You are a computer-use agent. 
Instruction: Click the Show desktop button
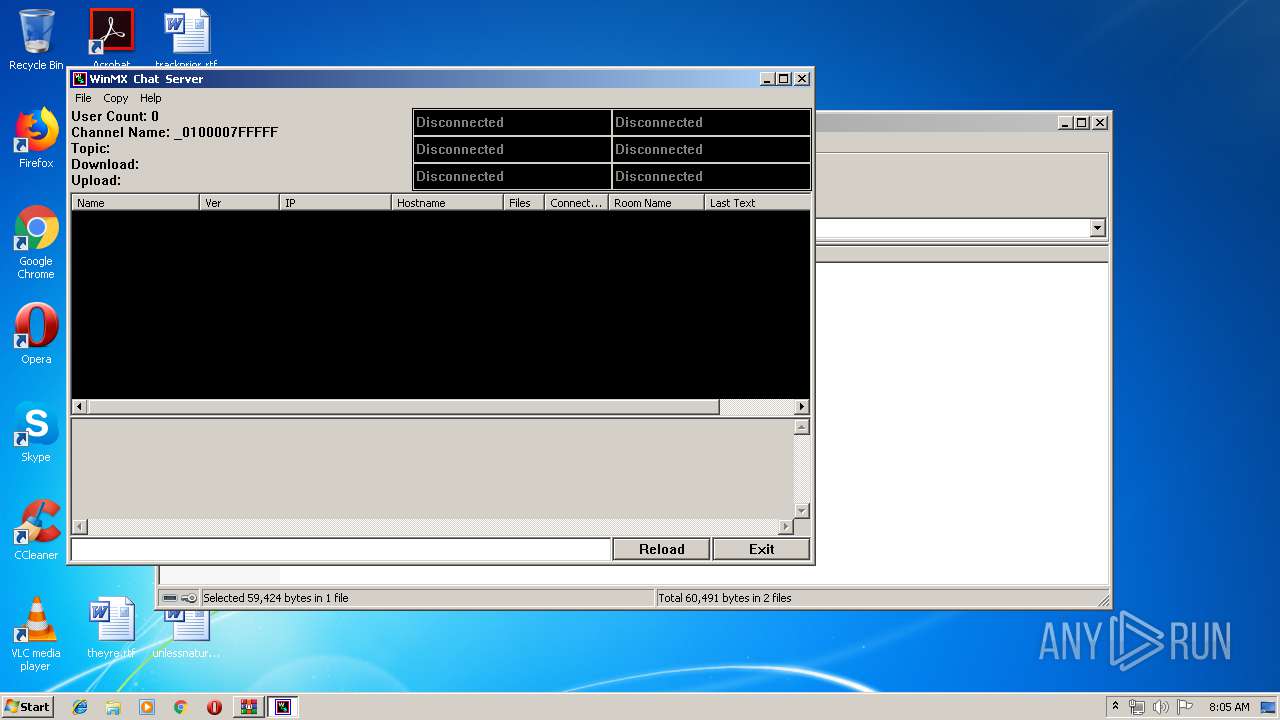click(x=1270, y=707)
